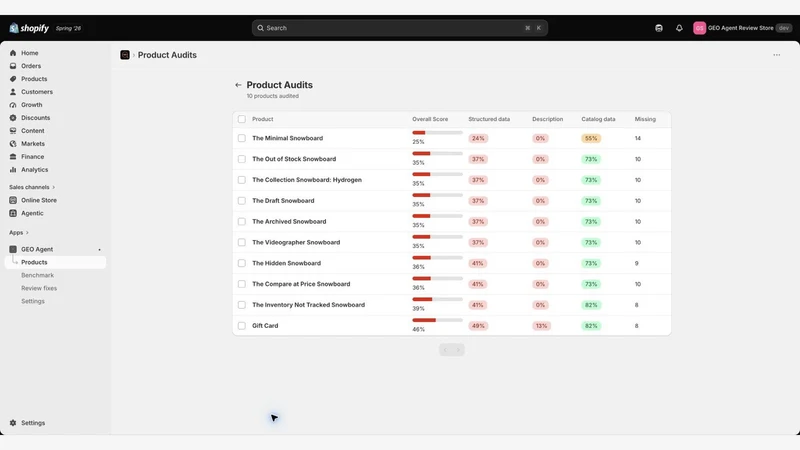Click the Growth icon
The height and width of the screenshot is (450, 800).
point(13,105)
